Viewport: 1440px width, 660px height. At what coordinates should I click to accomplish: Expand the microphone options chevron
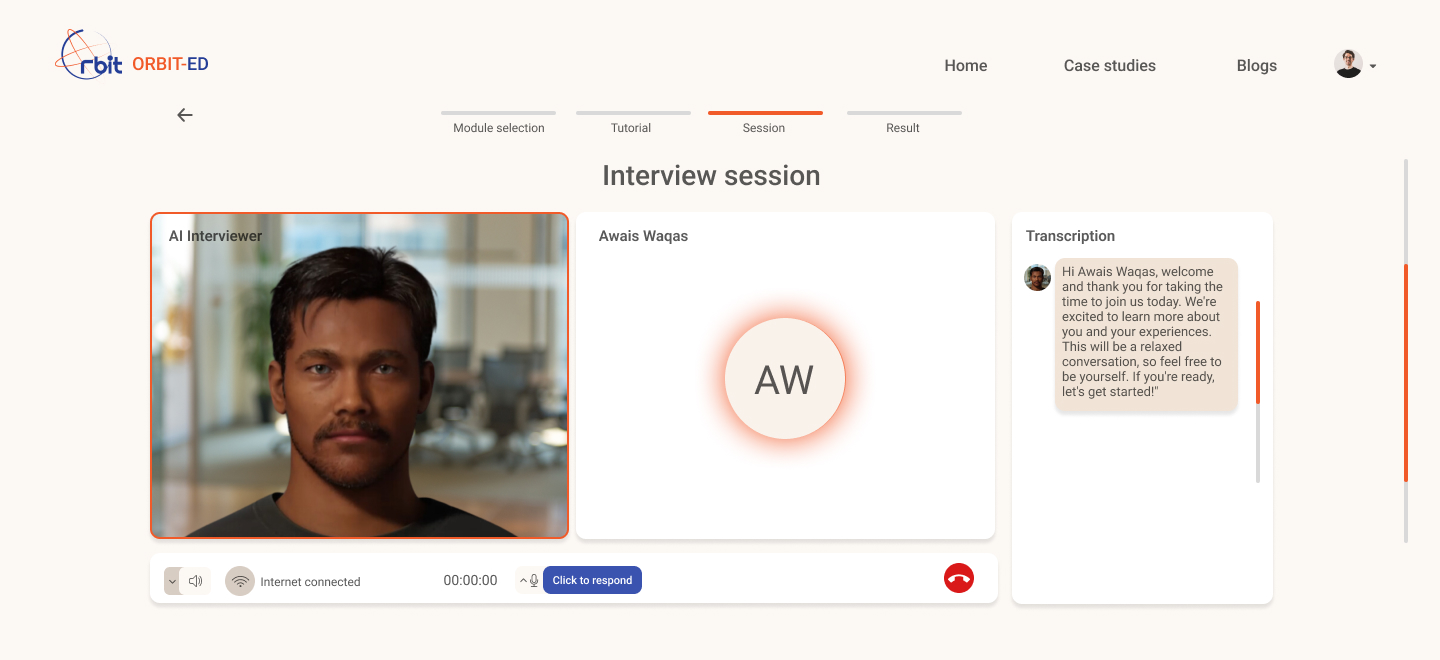(x=521, y=579)
